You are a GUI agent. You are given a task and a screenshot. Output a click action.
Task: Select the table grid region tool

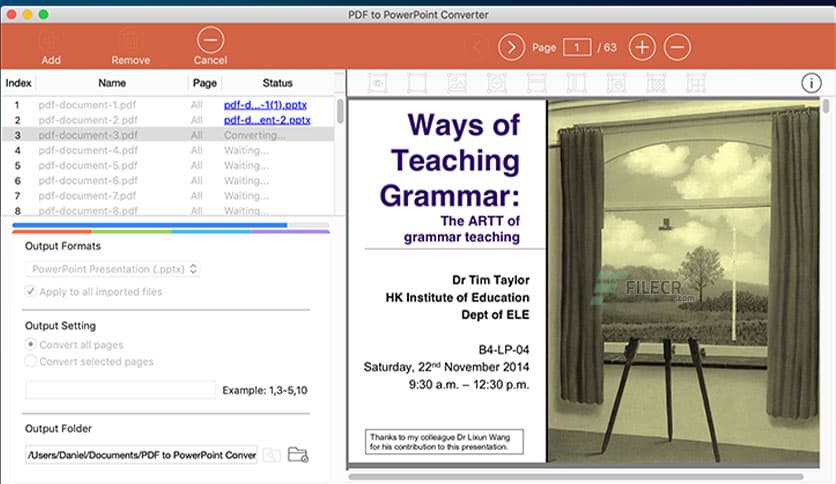coord(696,83)
